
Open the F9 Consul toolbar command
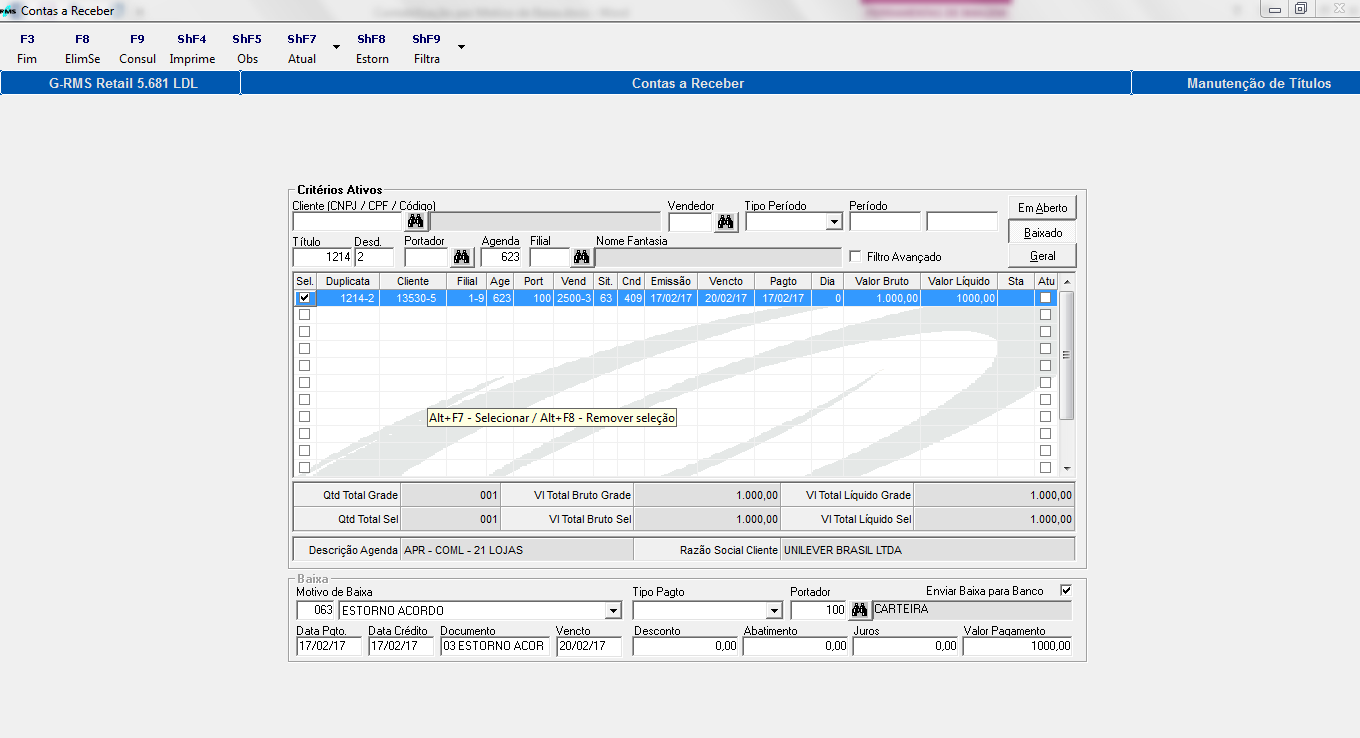click(137, 49)
